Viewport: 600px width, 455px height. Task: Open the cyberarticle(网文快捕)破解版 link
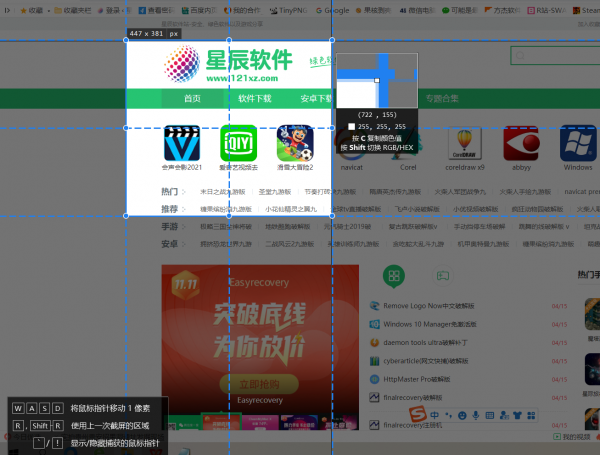click(426, 361)
